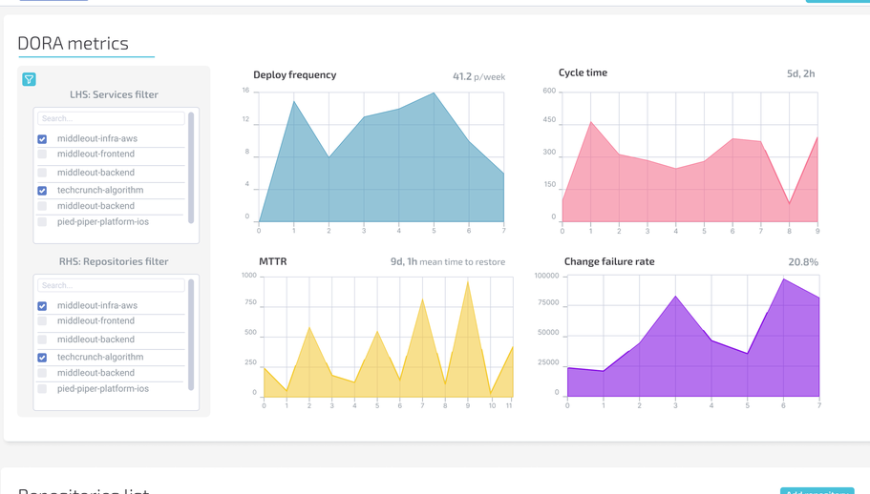Click the Repositories filter list scrollbar
The width and height of the screenshot is (870, 494).
[x=191, y=335]
